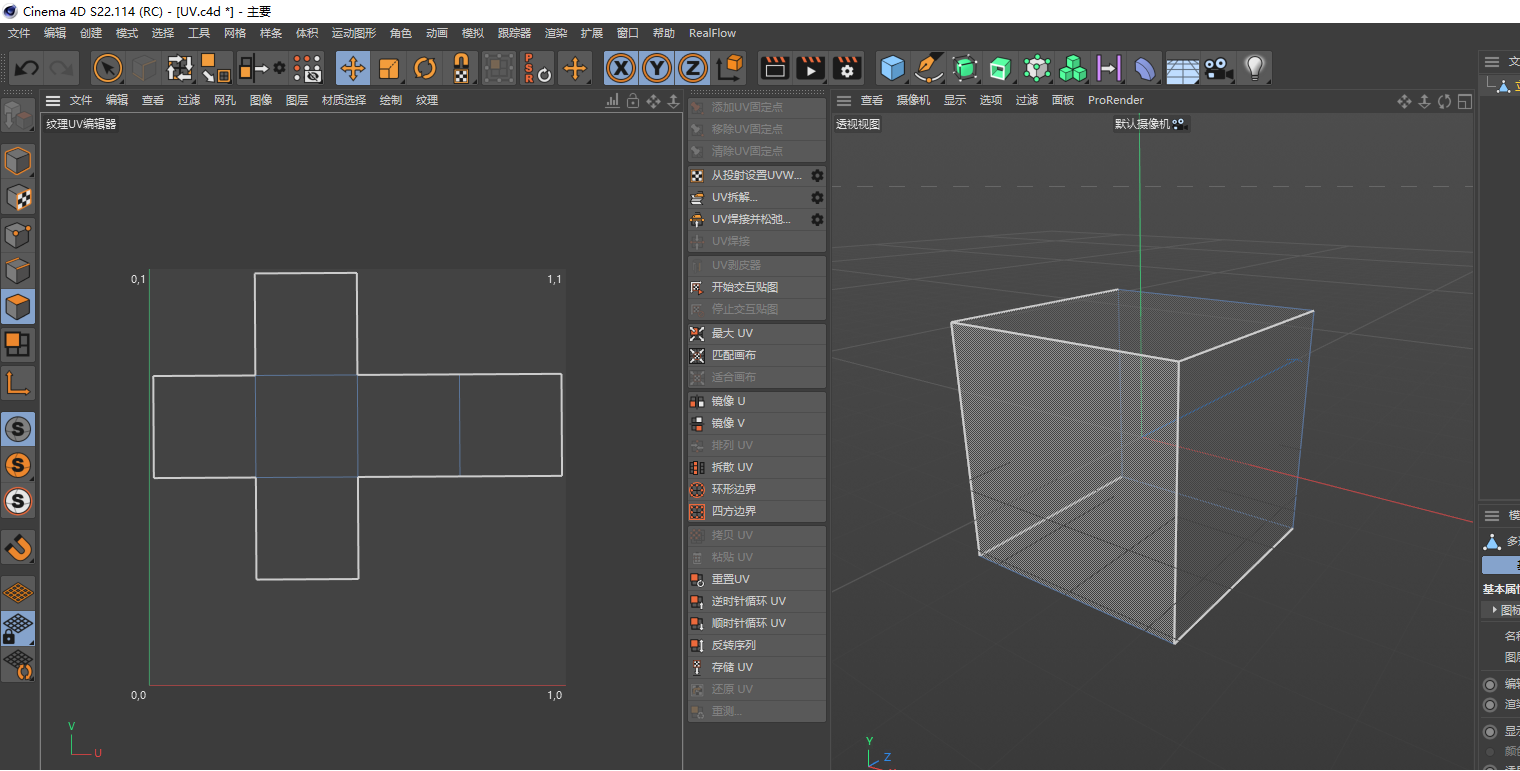Click the 镜像 U button

(x=756, y=400)
